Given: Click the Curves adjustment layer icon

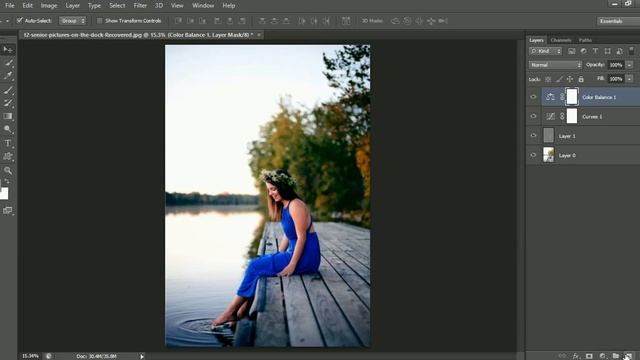Looking at the screenshot, I should (x=550, y=116).
